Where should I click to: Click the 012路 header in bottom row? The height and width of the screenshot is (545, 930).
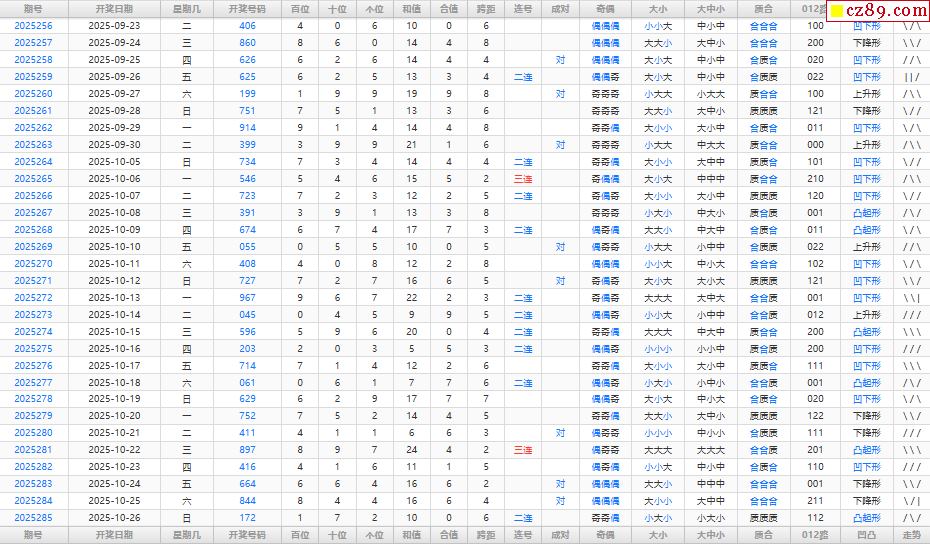(815, 536)
